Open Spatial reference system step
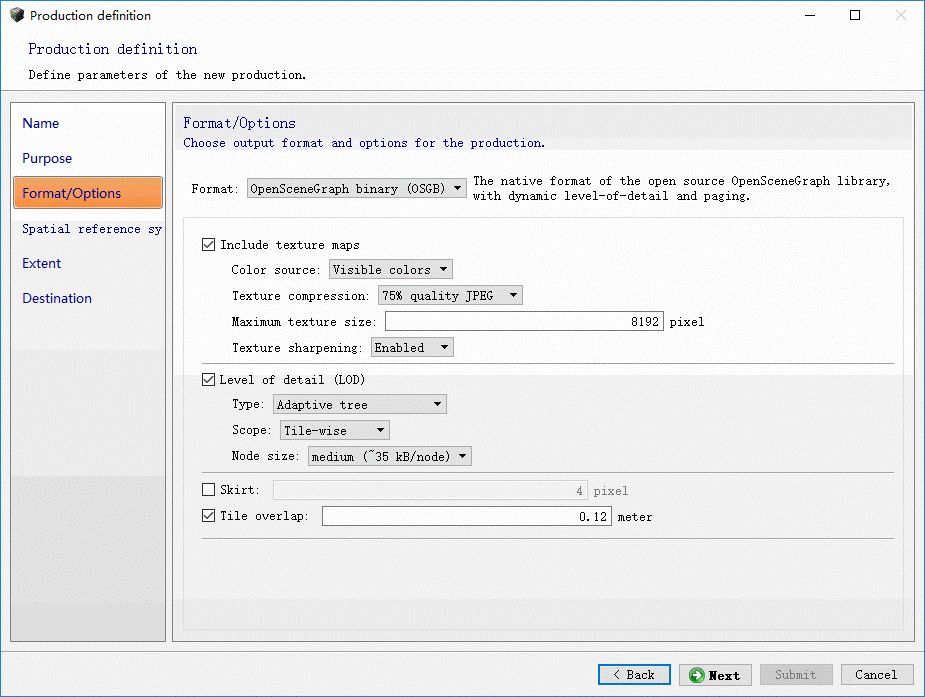The height and width of the screenshot is (697, 925). pos(91,228)
